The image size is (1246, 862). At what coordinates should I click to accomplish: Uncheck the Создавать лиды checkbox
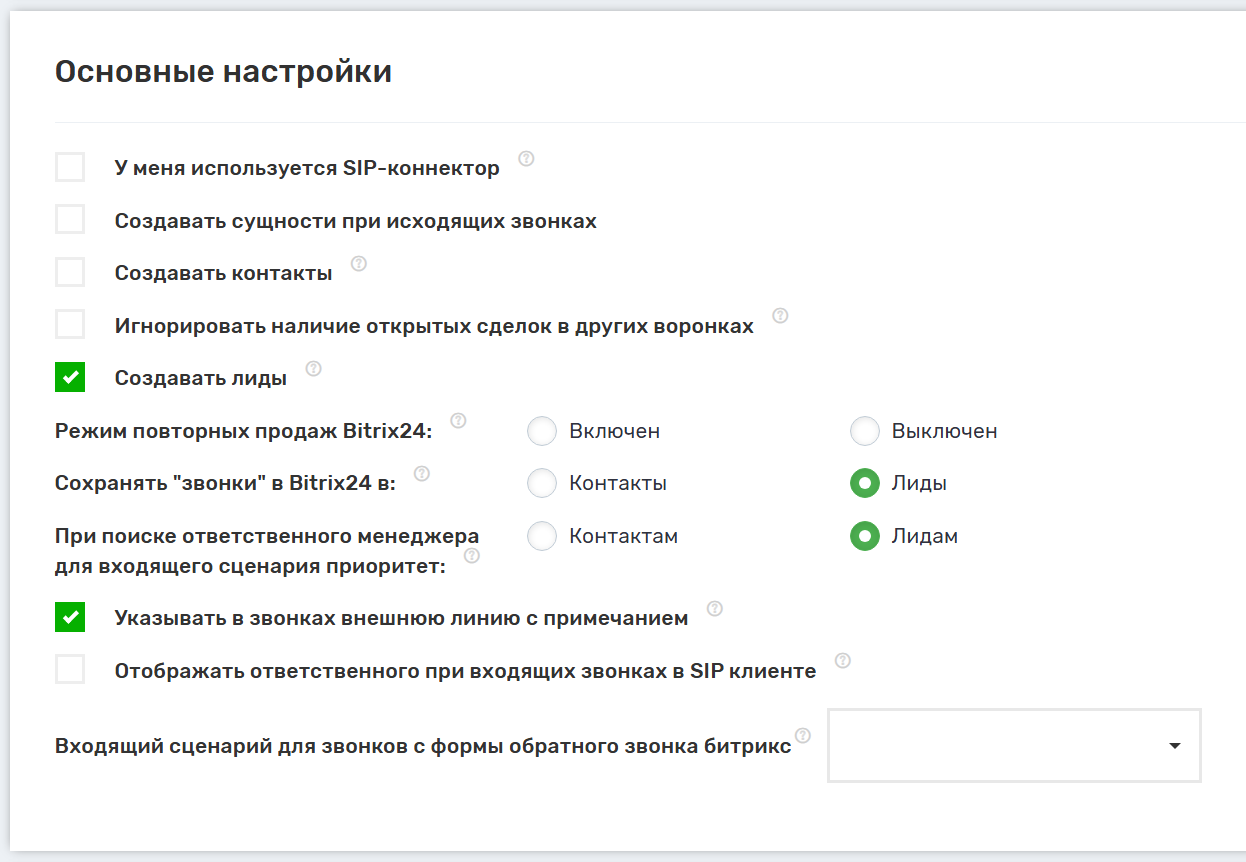(x=70, y=377)
